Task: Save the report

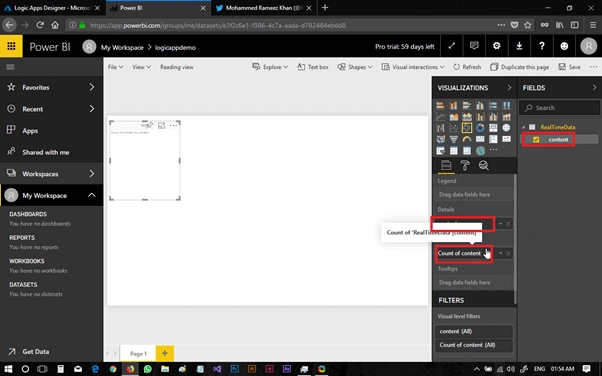Action: click(569, 67)
